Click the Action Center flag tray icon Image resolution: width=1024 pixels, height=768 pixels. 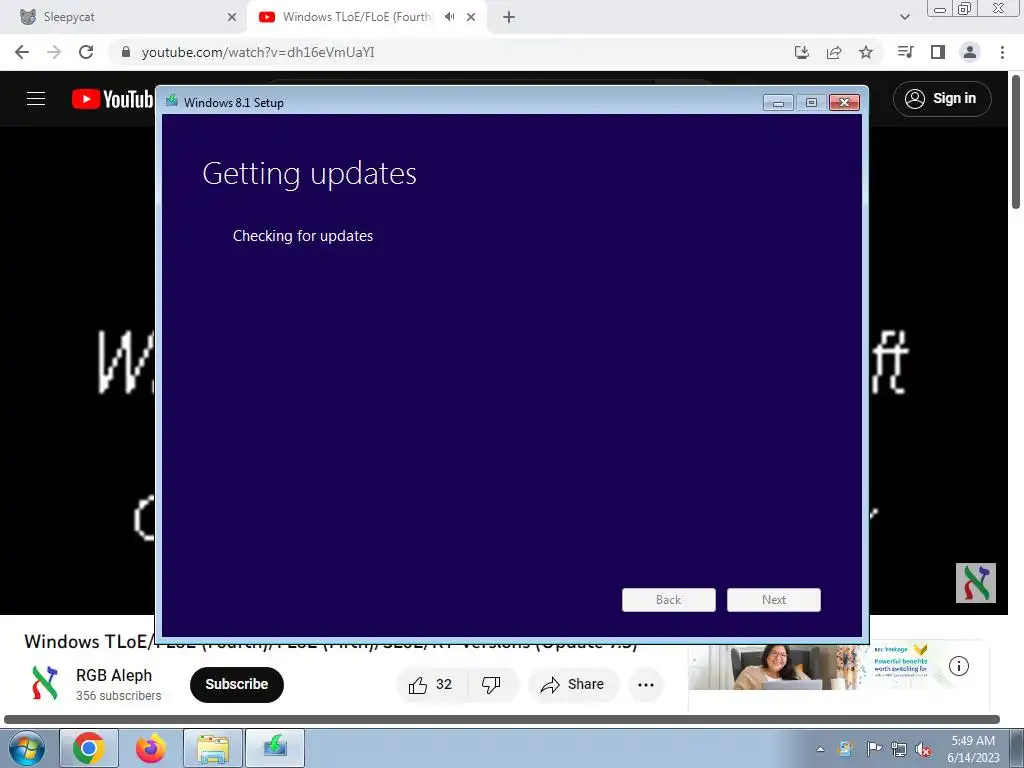coord(873,749)
